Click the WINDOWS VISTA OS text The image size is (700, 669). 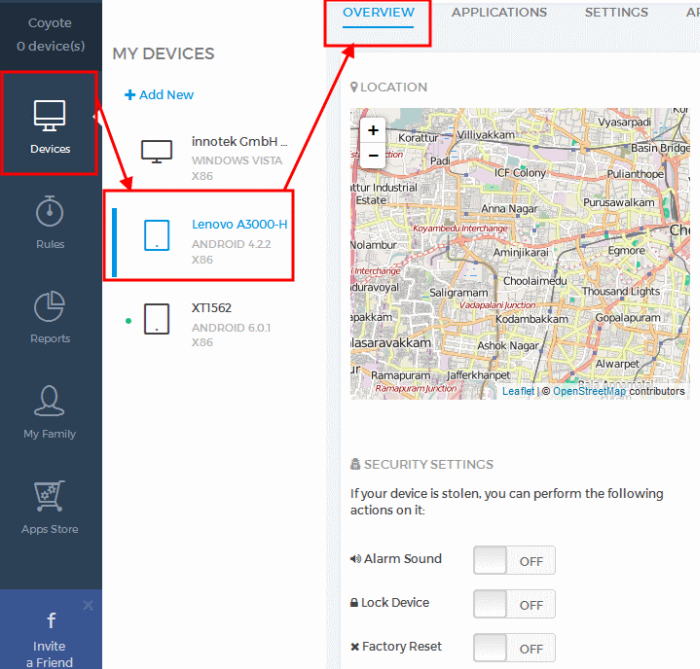click(237, 161)
